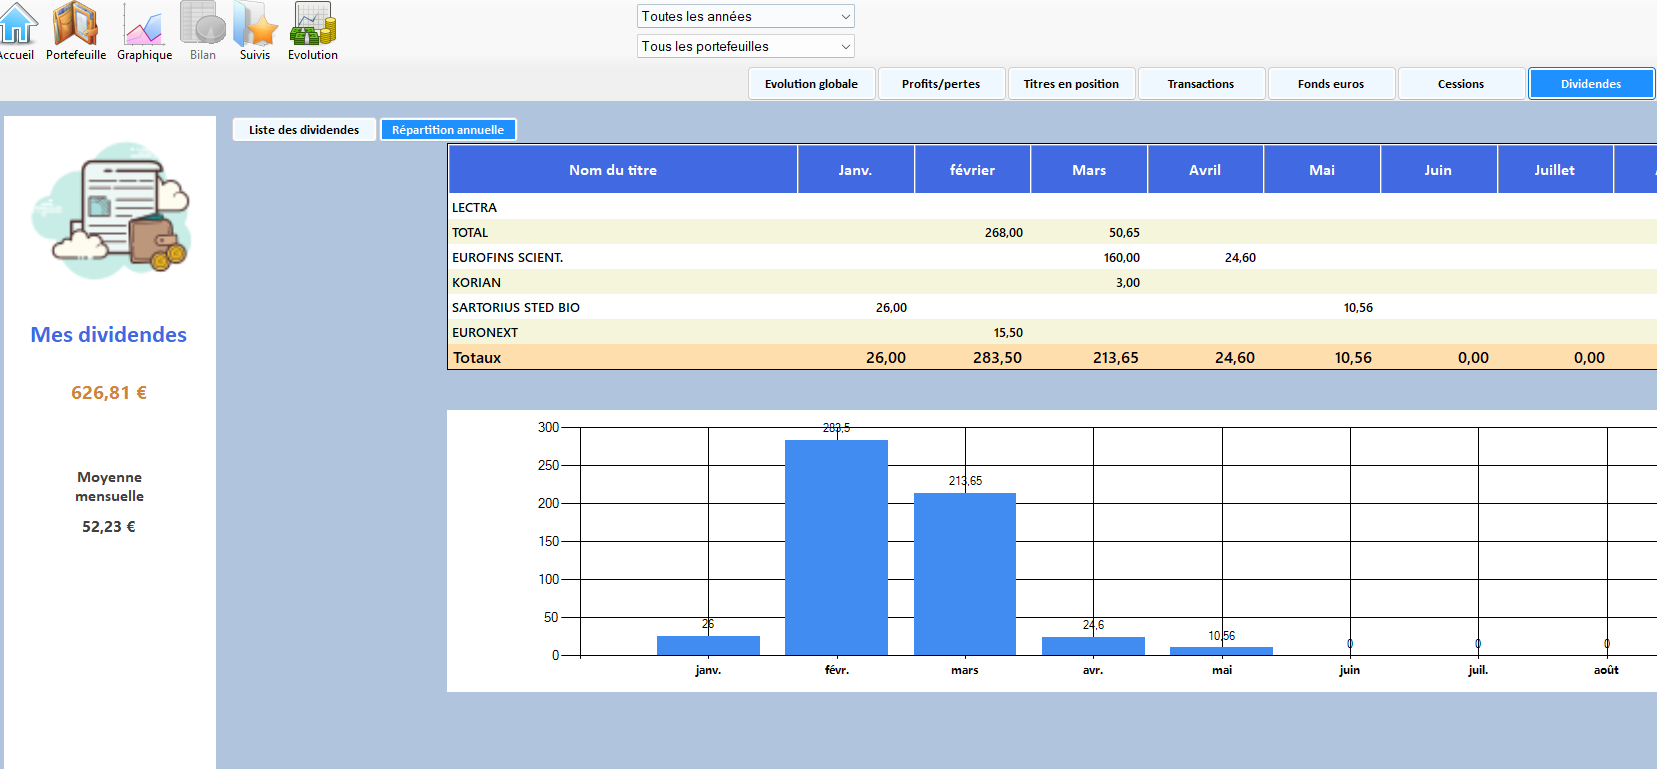
Task: Click the May bar in the chart
Action: click(x=1221, y=651)
